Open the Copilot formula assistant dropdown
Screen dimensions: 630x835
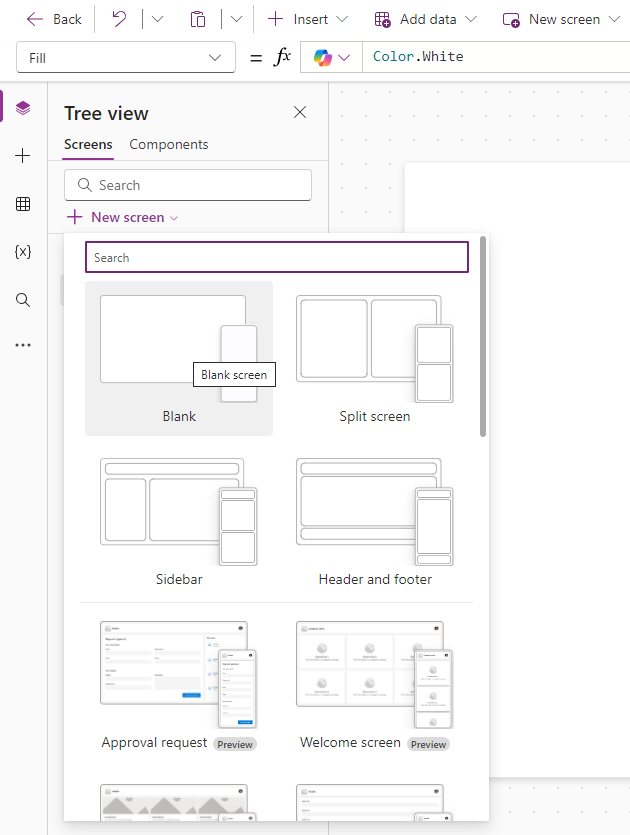[x=331, y=57]
